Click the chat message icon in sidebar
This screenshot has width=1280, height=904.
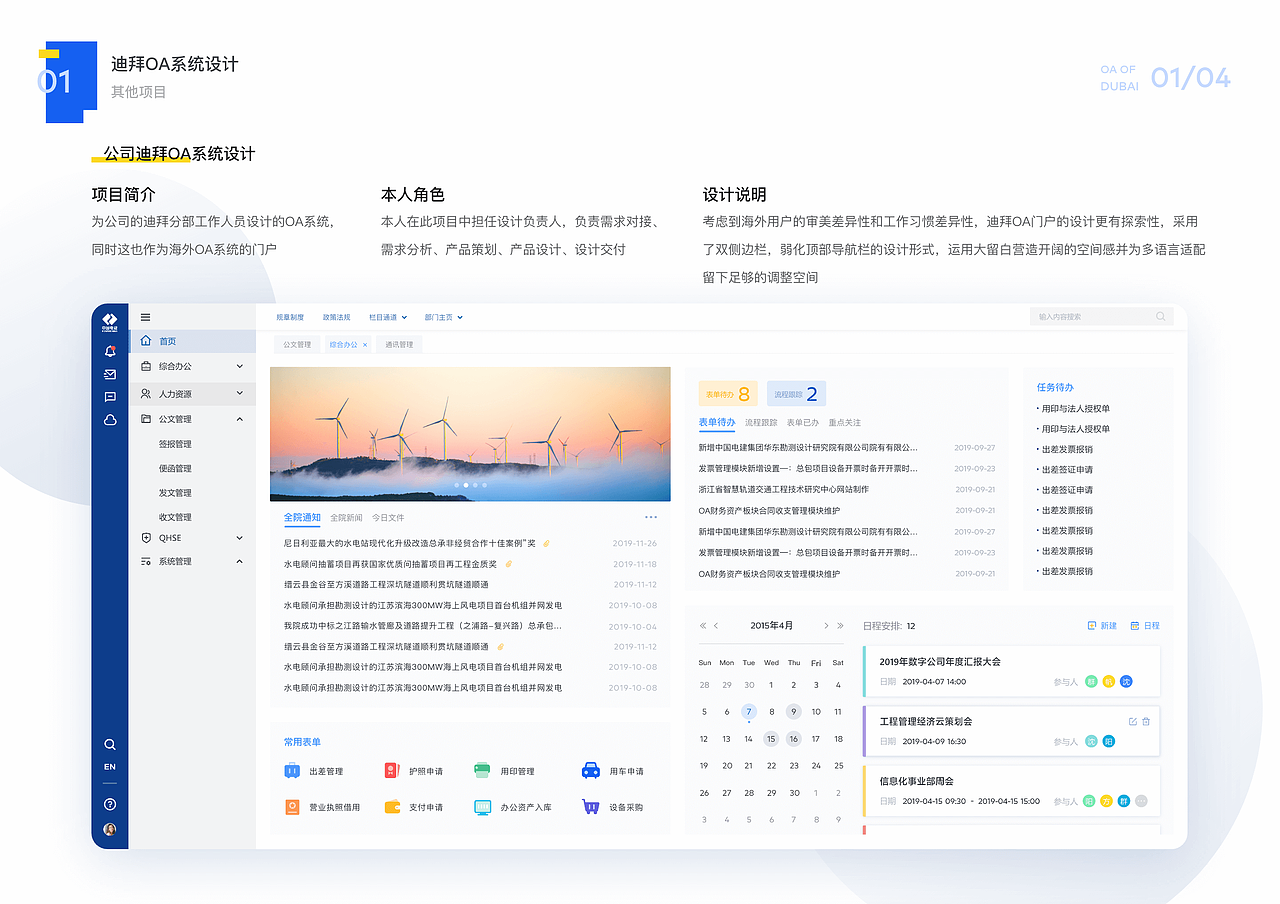(110, 397)
